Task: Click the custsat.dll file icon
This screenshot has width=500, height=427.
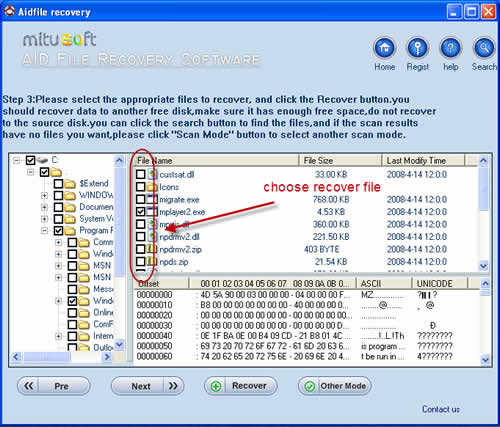Action: [153, 174]
